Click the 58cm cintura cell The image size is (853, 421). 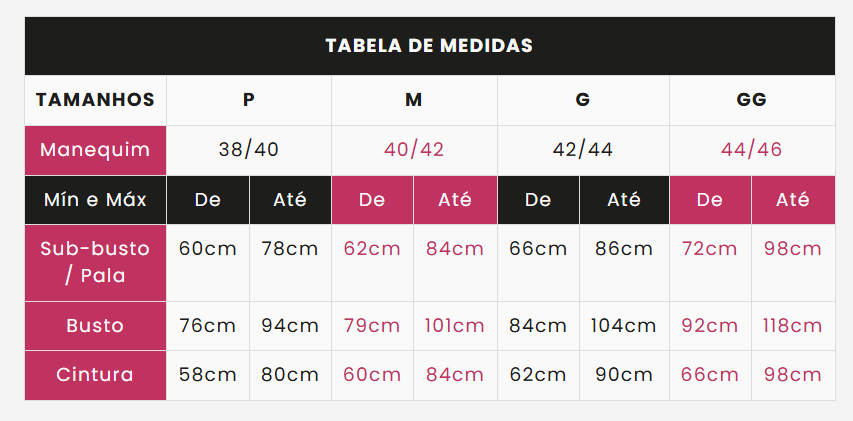coord(208,375)
